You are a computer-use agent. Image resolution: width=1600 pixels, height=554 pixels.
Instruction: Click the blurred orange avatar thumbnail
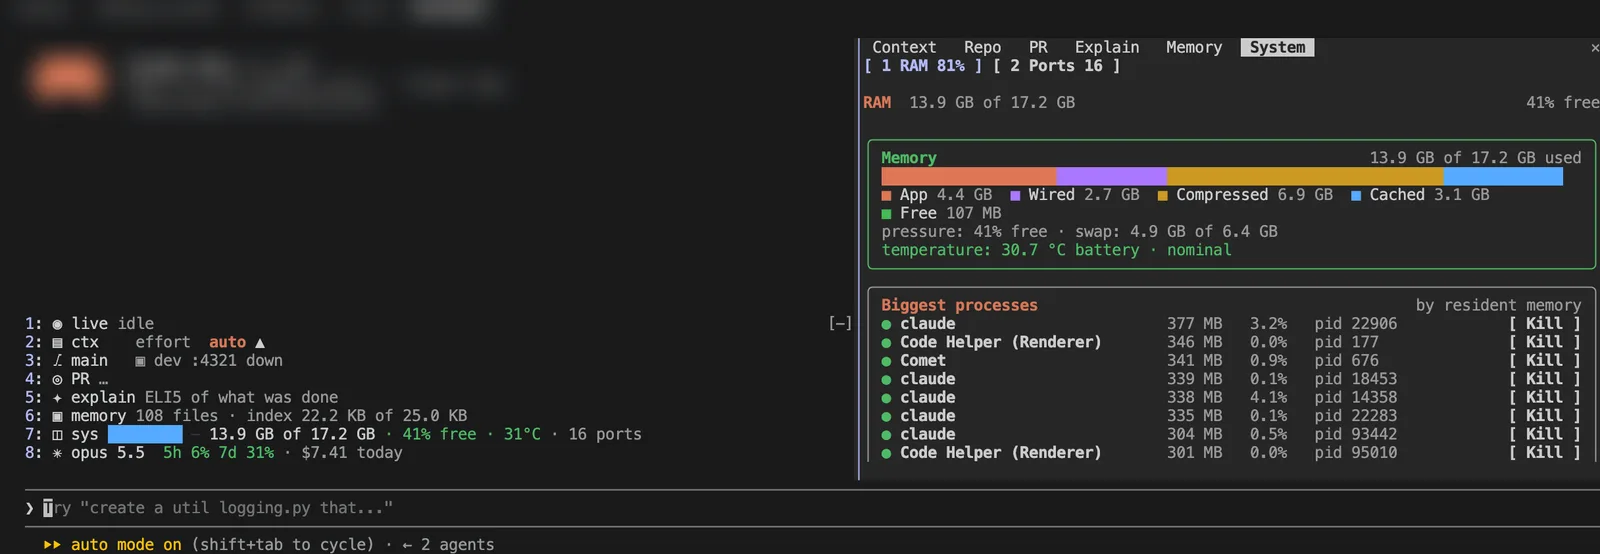click(x=68, y=78)
